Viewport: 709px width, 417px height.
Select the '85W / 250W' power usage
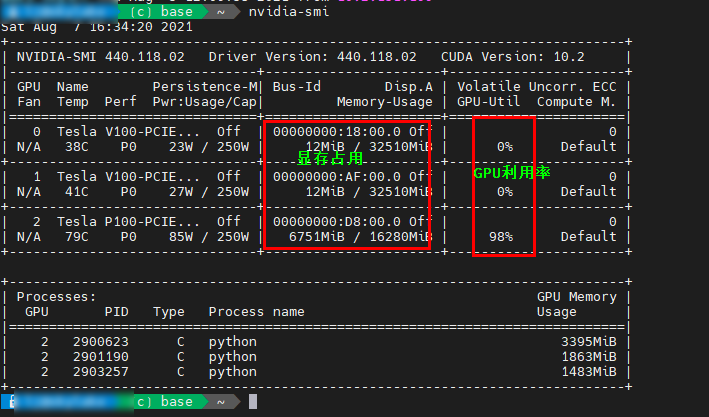tap(209, 237)
